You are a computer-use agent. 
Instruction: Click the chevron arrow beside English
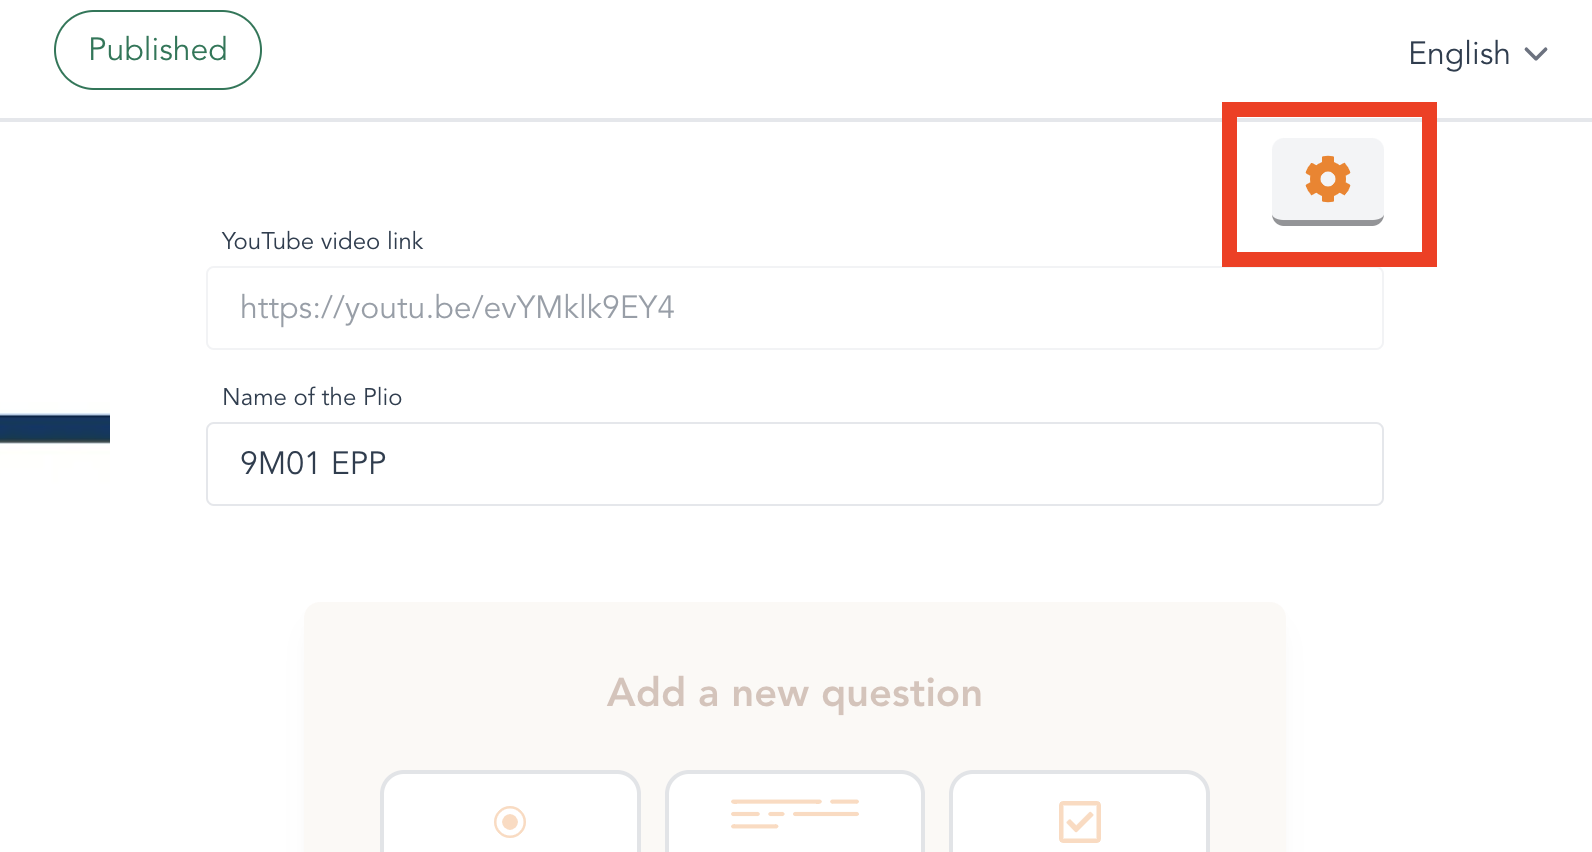pyautogui.click(x=1536, y=54)
